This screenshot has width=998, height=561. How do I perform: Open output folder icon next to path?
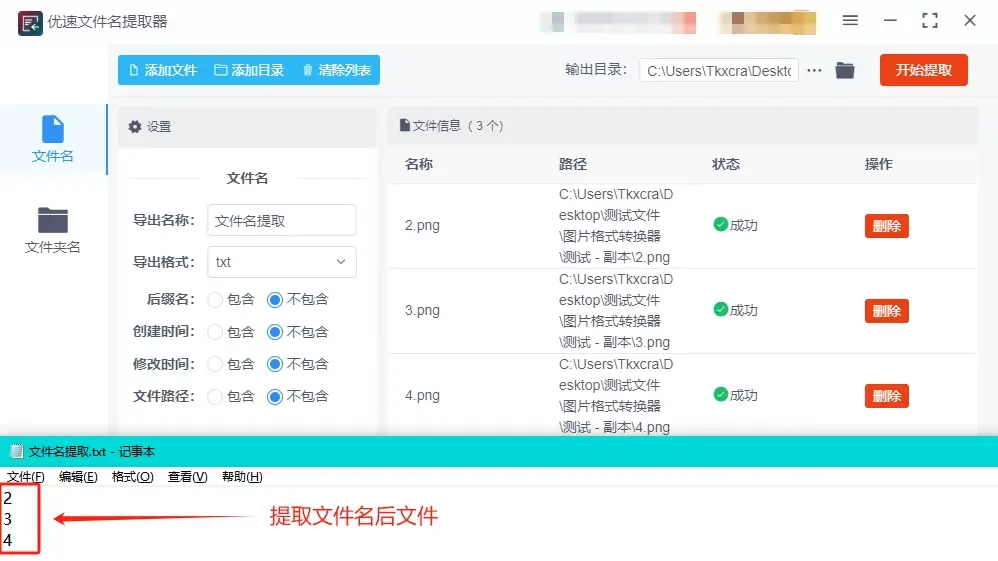(x=845, y=70)
